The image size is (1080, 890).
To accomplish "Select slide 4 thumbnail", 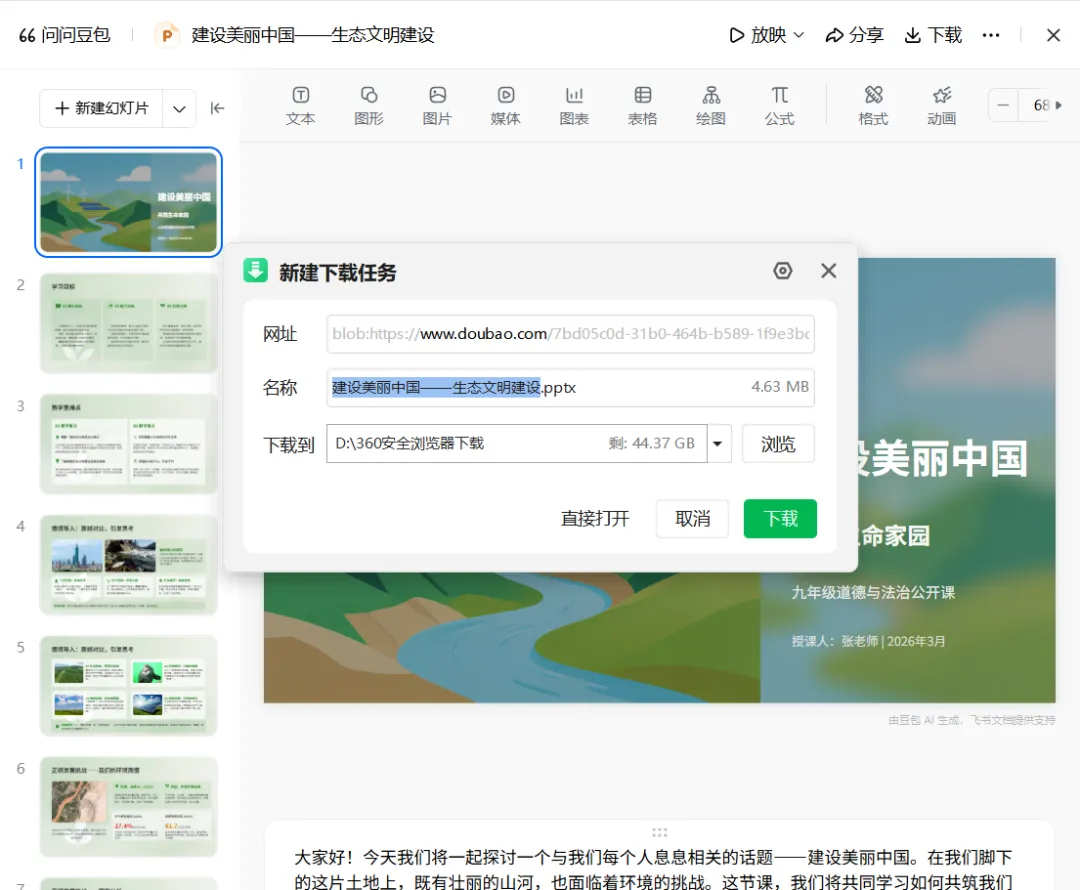I will 128,565.
